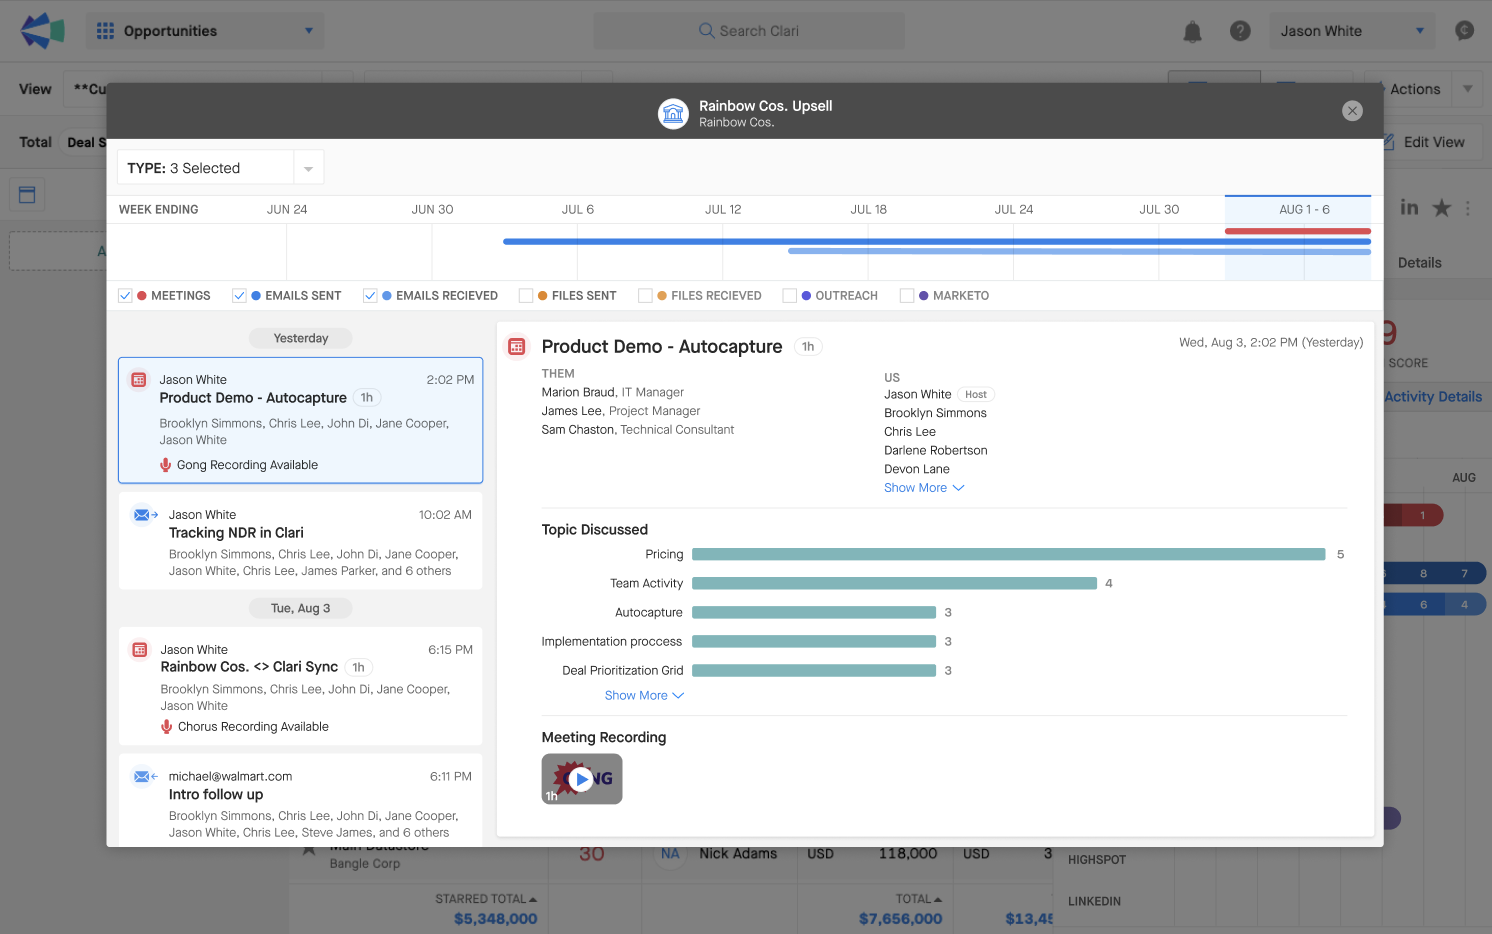Click the Edit View pencil icon
The width and height of the screenshot is (1492, 934).
[x=1389, y=142]
